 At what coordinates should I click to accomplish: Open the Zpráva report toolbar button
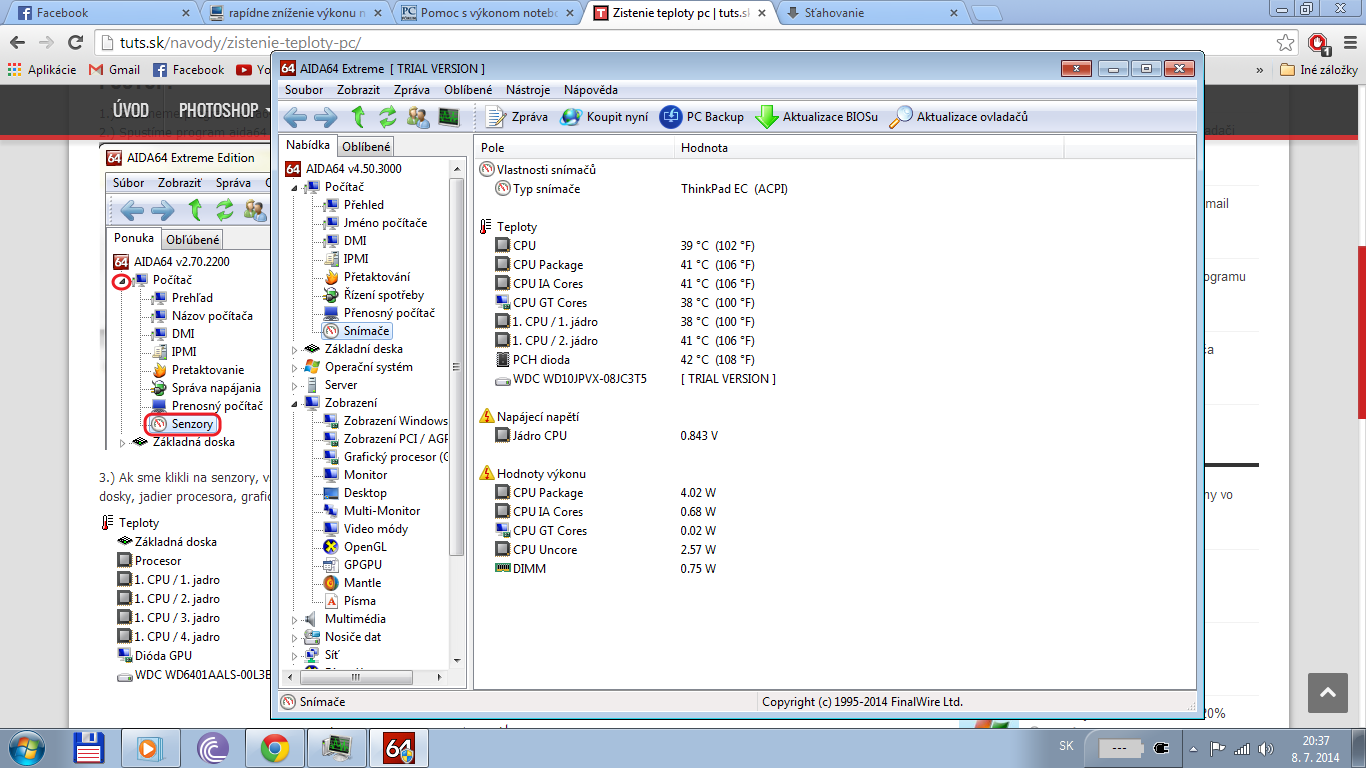click(x=516, y=117)
